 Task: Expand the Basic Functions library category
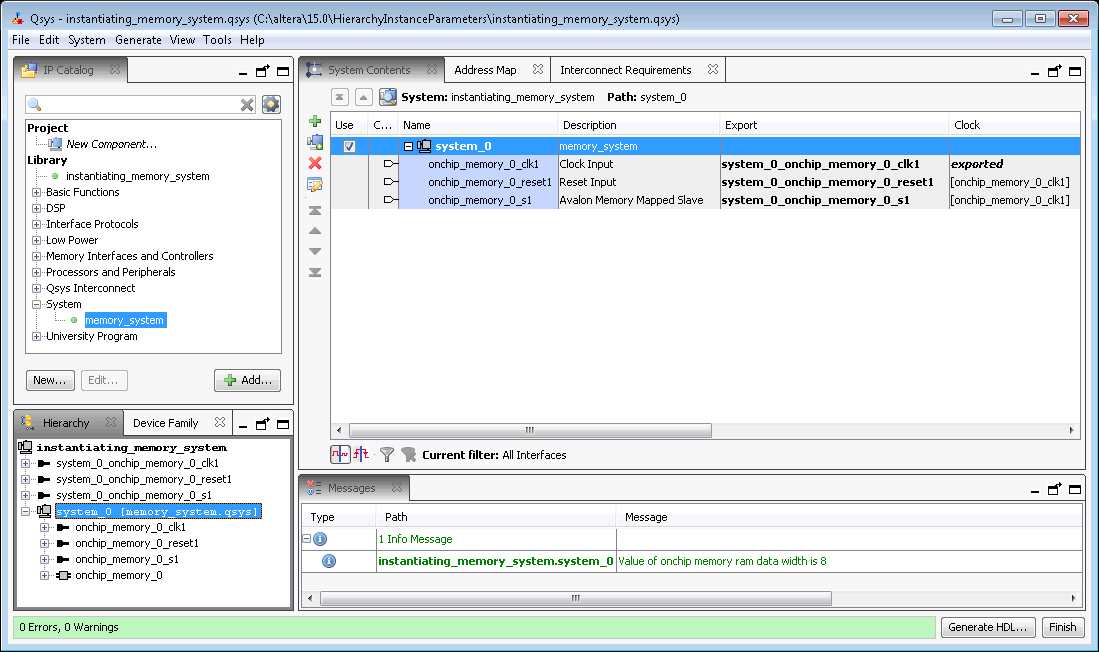(37, 192)
